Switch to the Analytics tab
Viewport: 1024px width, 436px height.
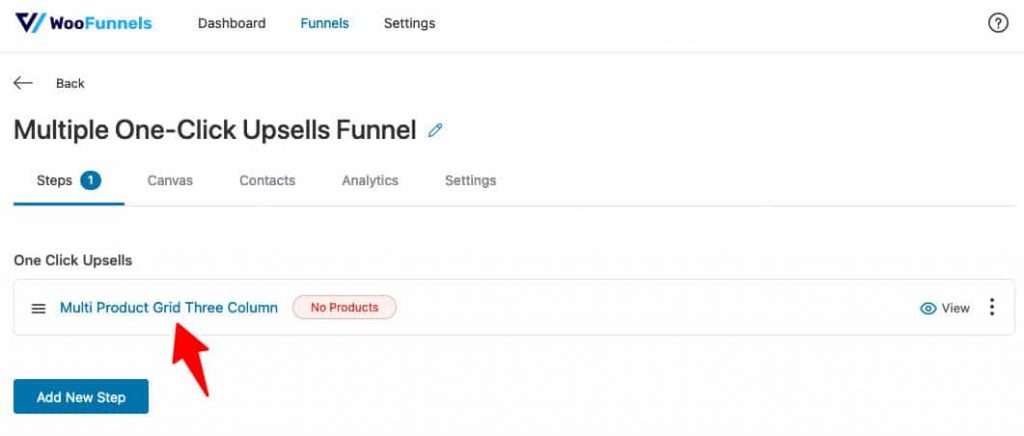pos(370,181)
